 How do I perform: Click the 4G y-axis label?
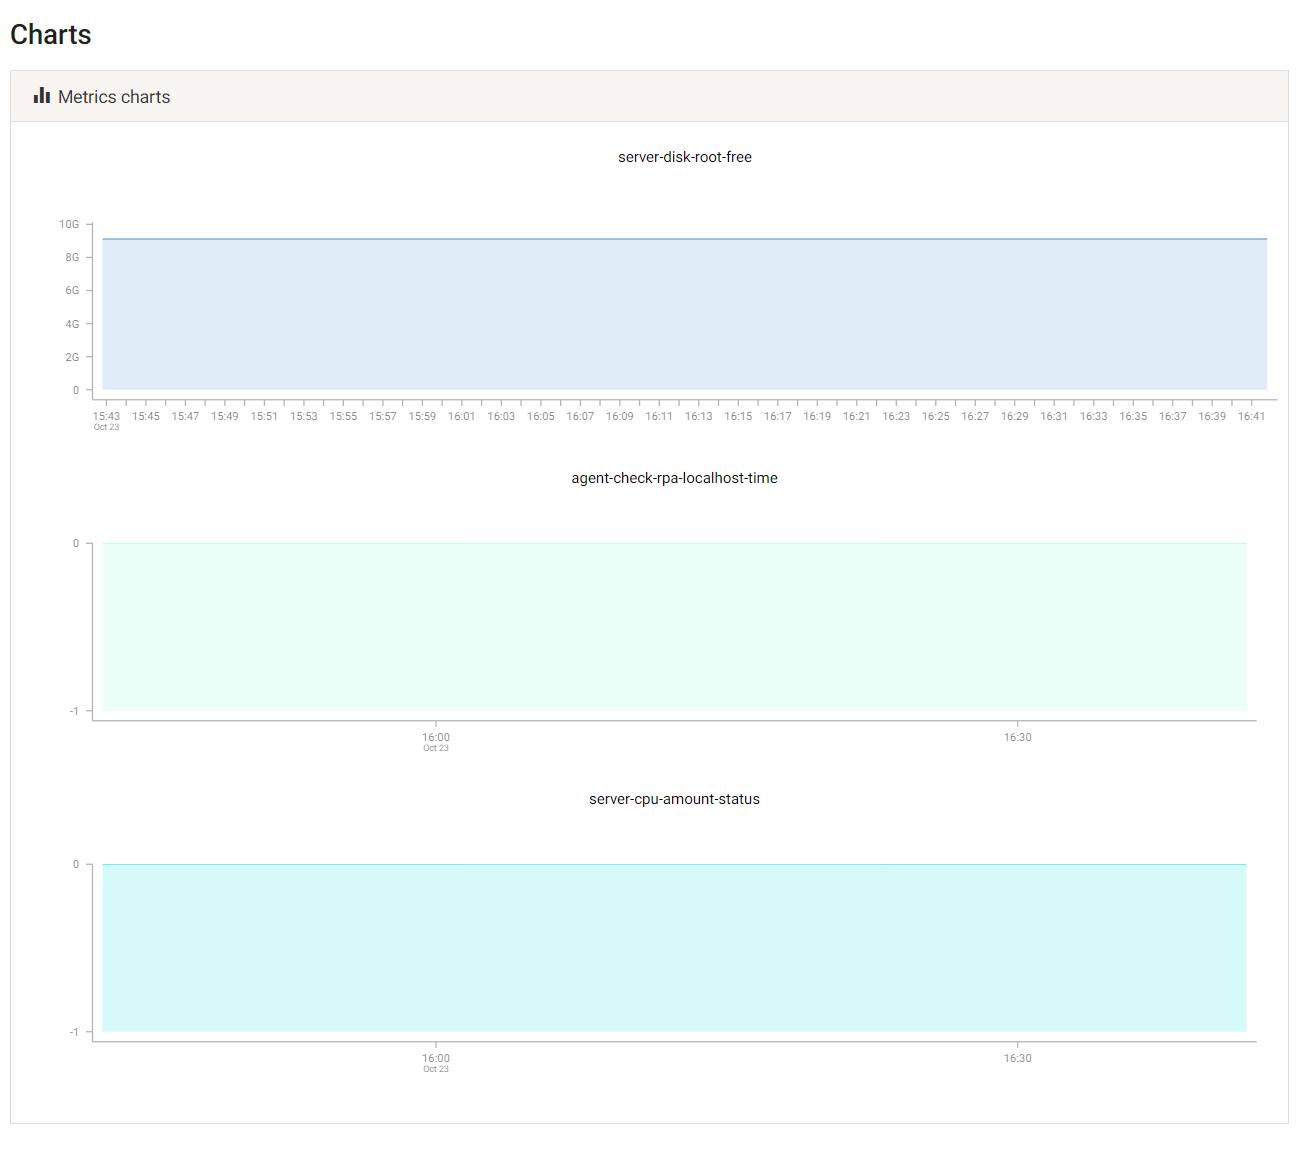pyautogui.click(x=72, y=325)
